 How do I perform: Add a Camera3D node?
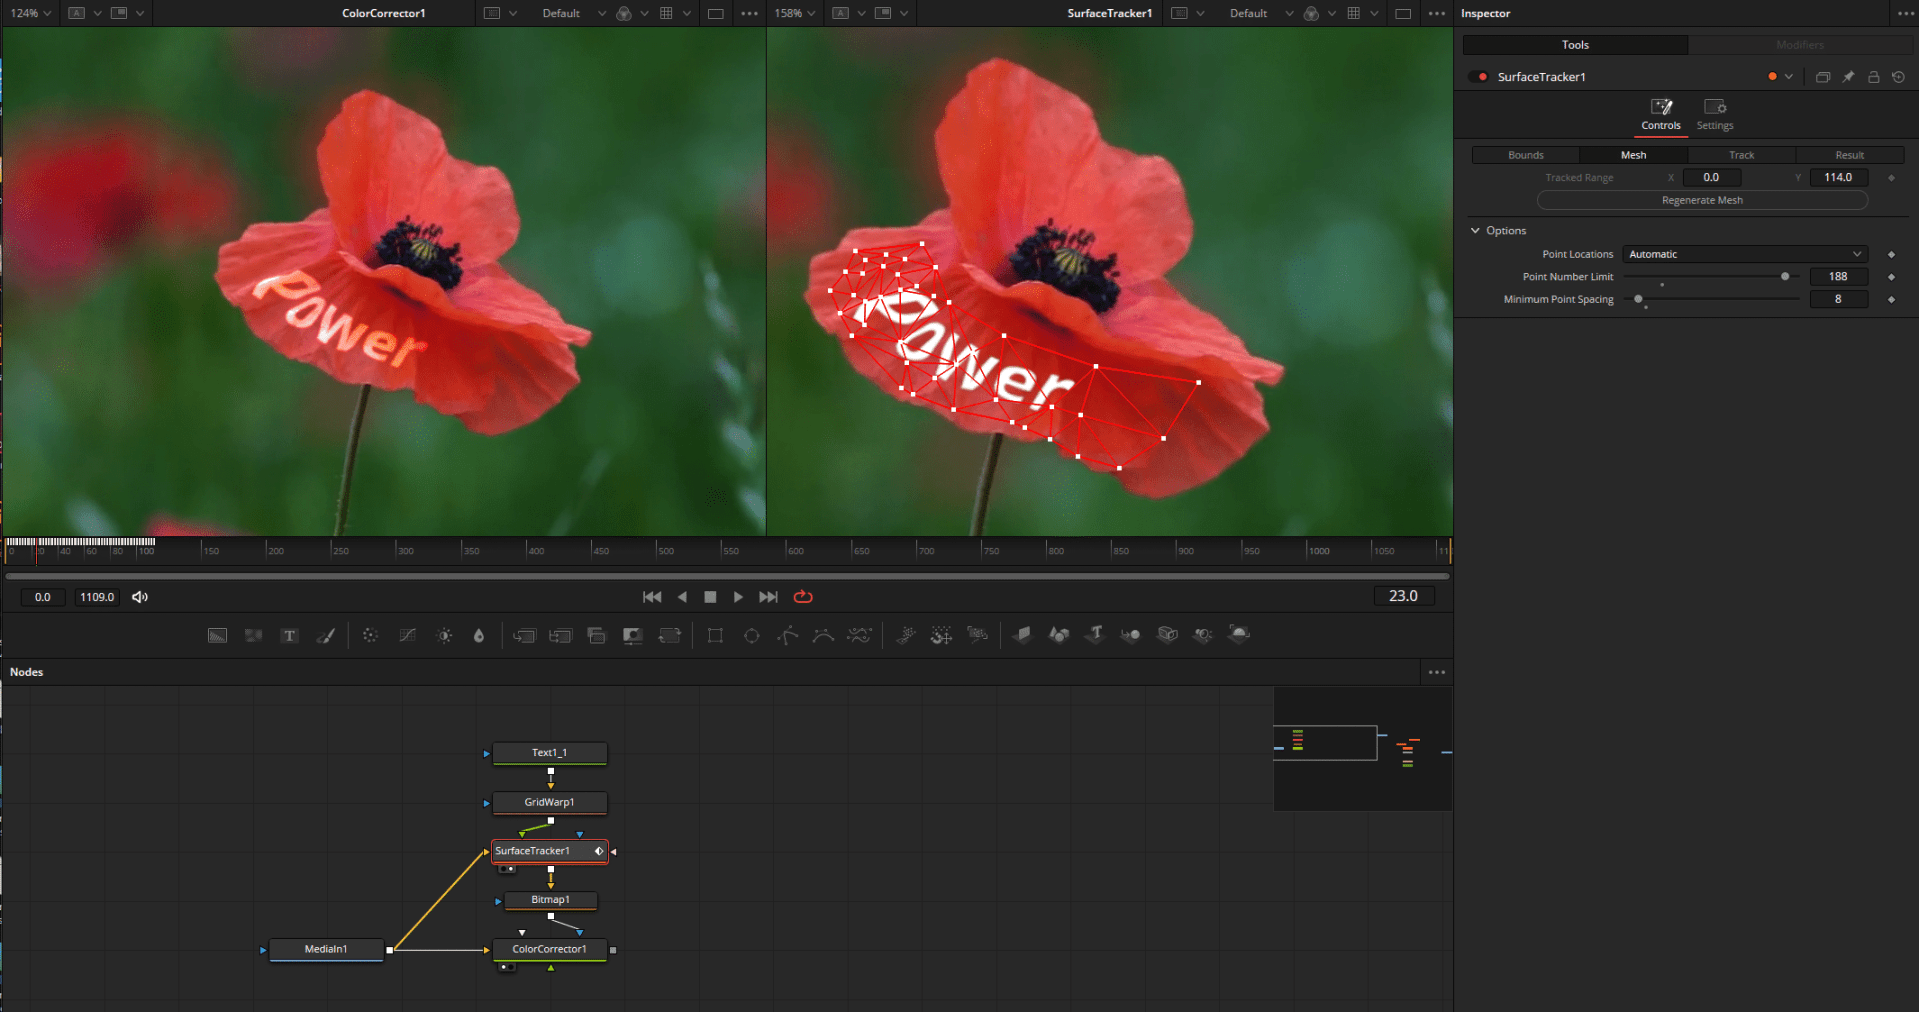click(1167, 635)
